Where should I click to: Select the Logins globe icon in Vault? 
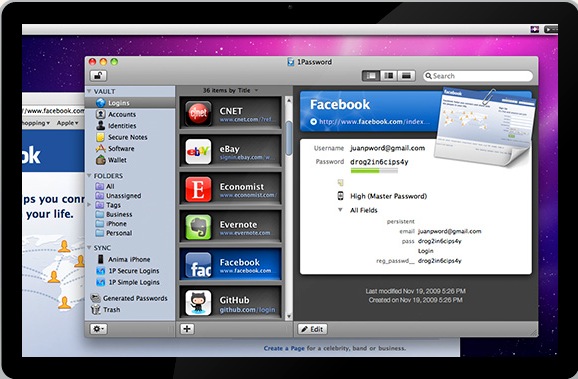pyautogui.click(x=100, y=103)
